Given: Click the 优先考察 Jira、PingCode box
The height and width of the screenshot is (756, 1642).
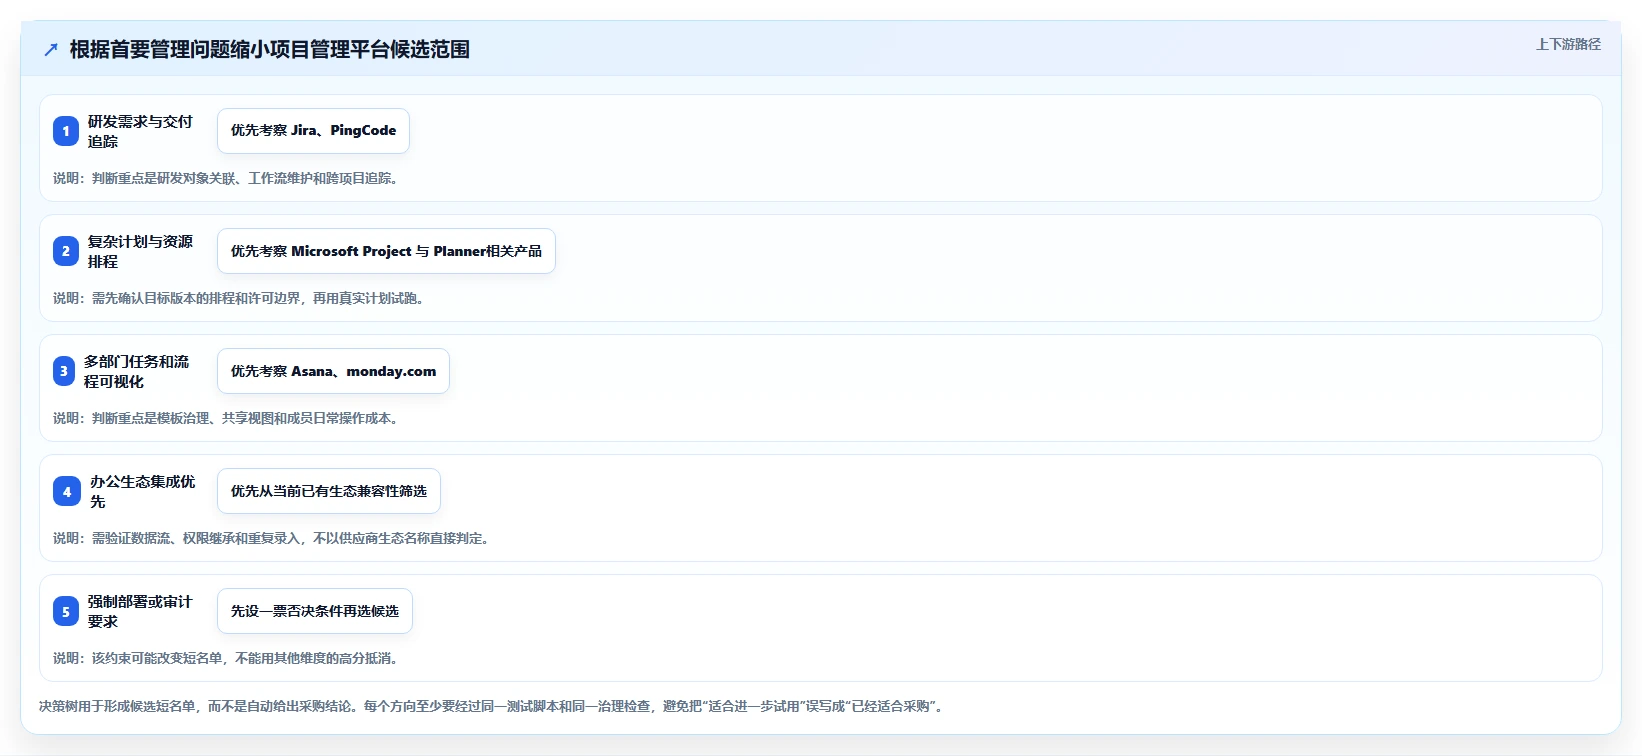Looking at the screenshot, I should pos(313,131).
